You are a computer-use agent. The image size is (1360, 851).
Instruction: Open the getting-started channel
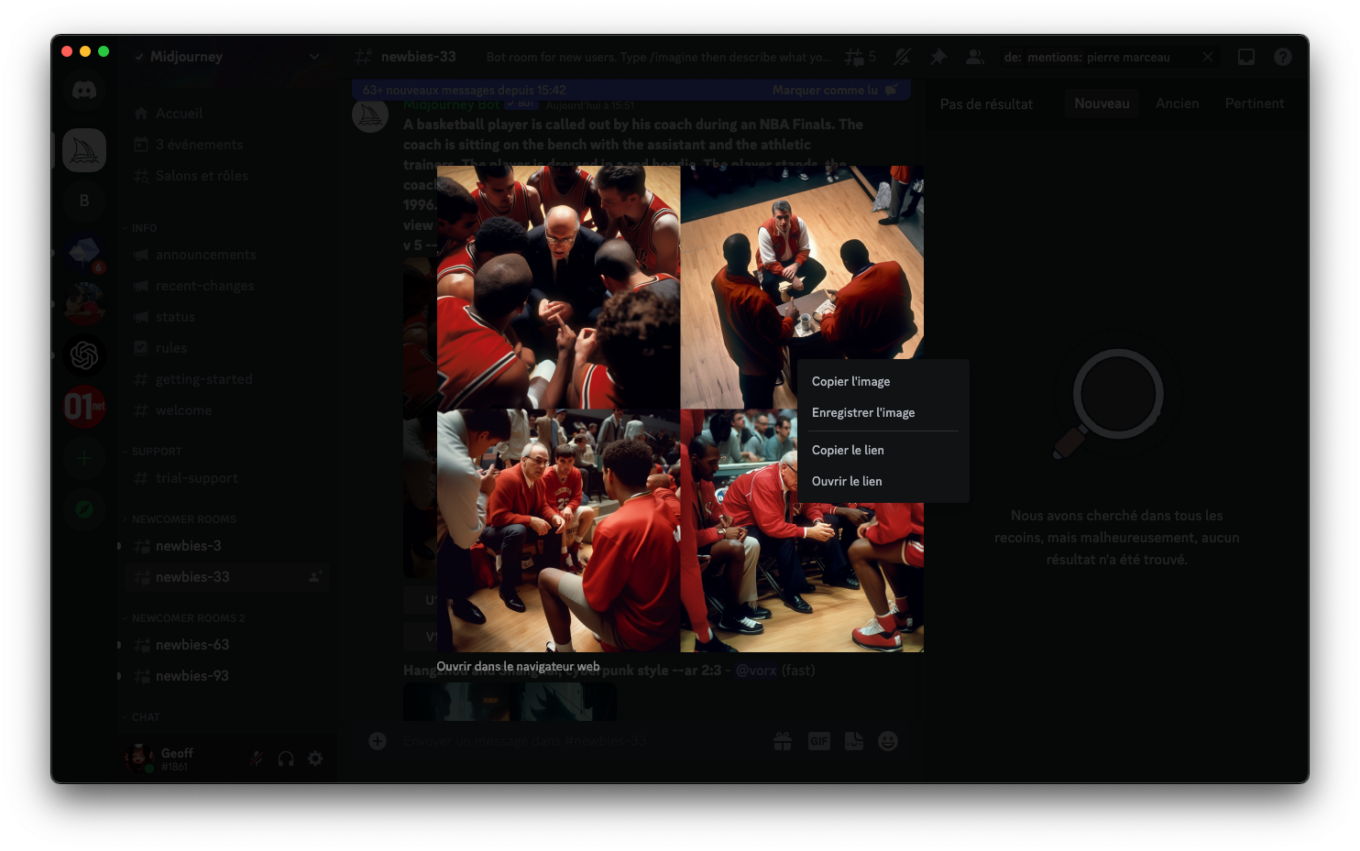click(x=225, y=379)
